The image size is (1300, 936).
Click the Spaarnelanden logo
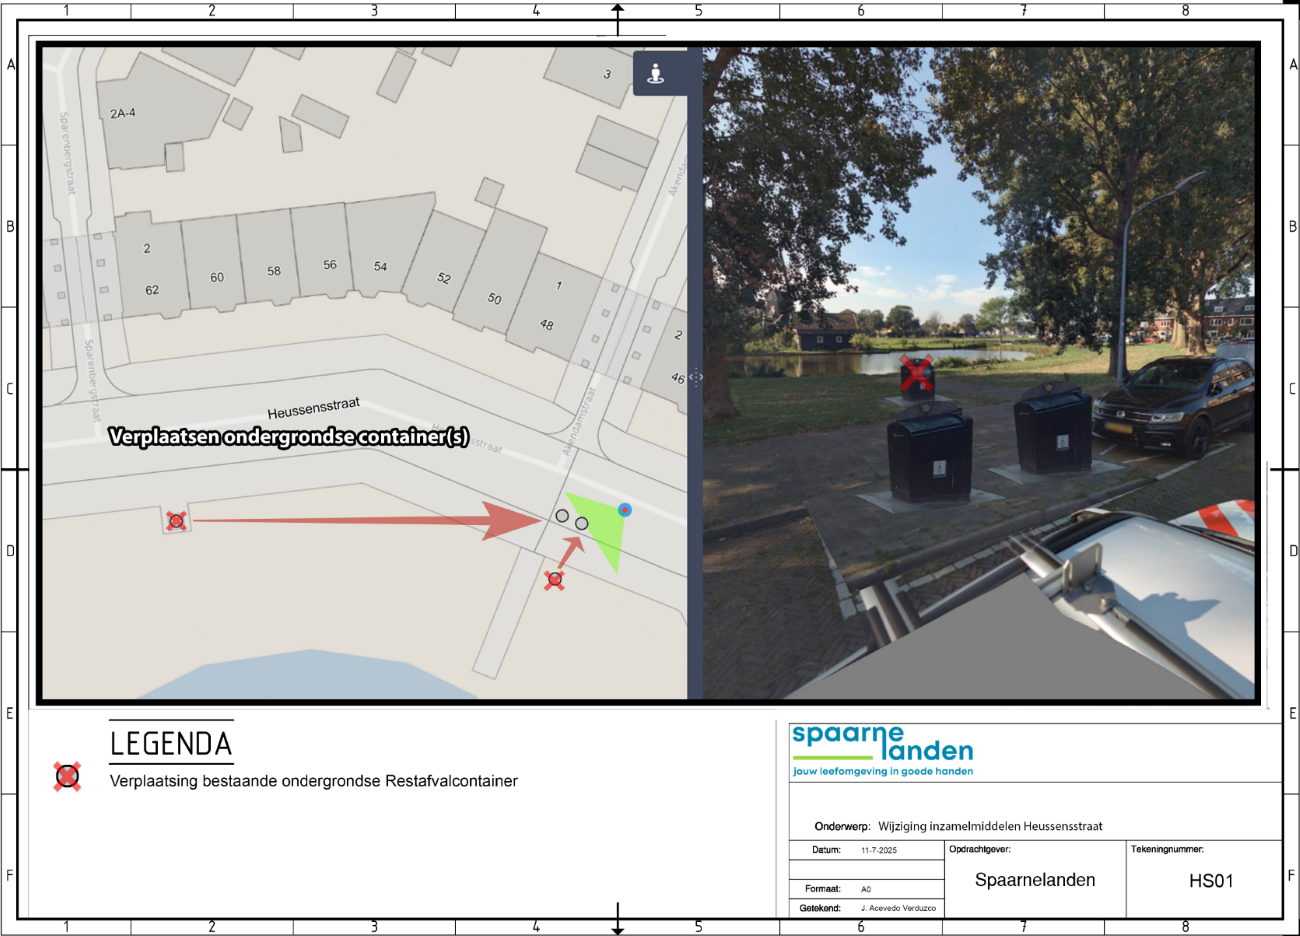[882, 750]
